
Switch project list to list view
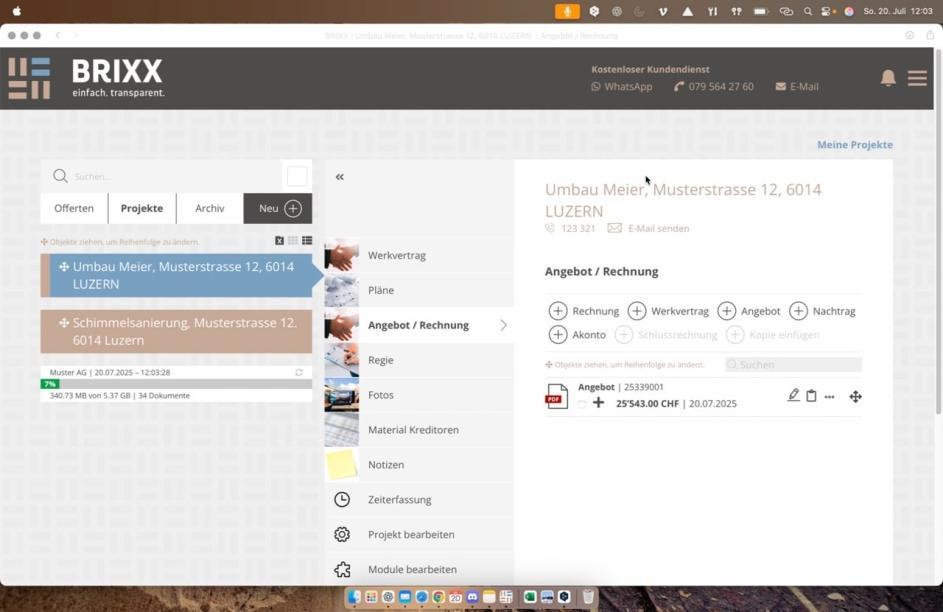coord(307,240)
